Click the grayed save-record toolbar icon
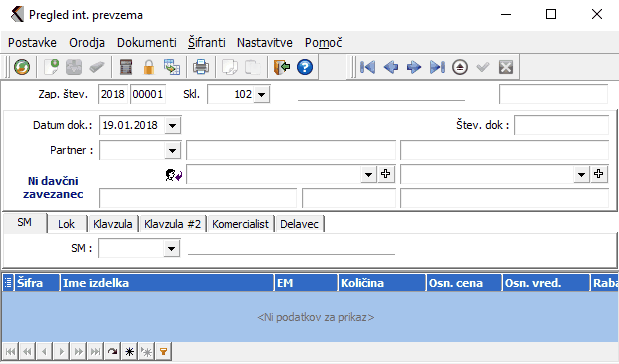 [x=74, y=67]
